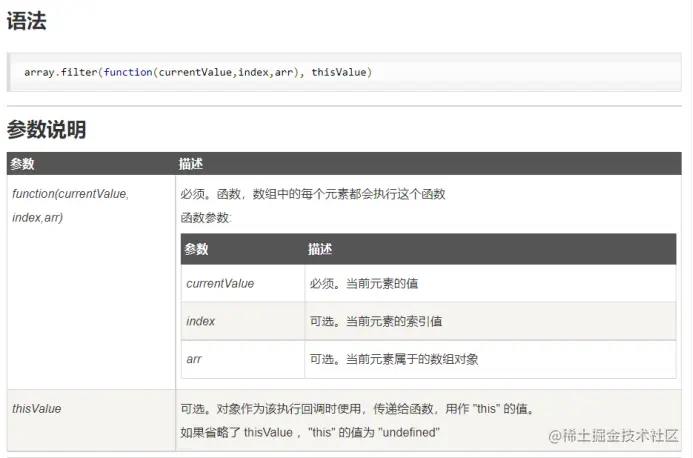The height and width of the screenshot is (458, 693).
Task: Click the inner table 描述 header
Action: (x=320, y=249)
